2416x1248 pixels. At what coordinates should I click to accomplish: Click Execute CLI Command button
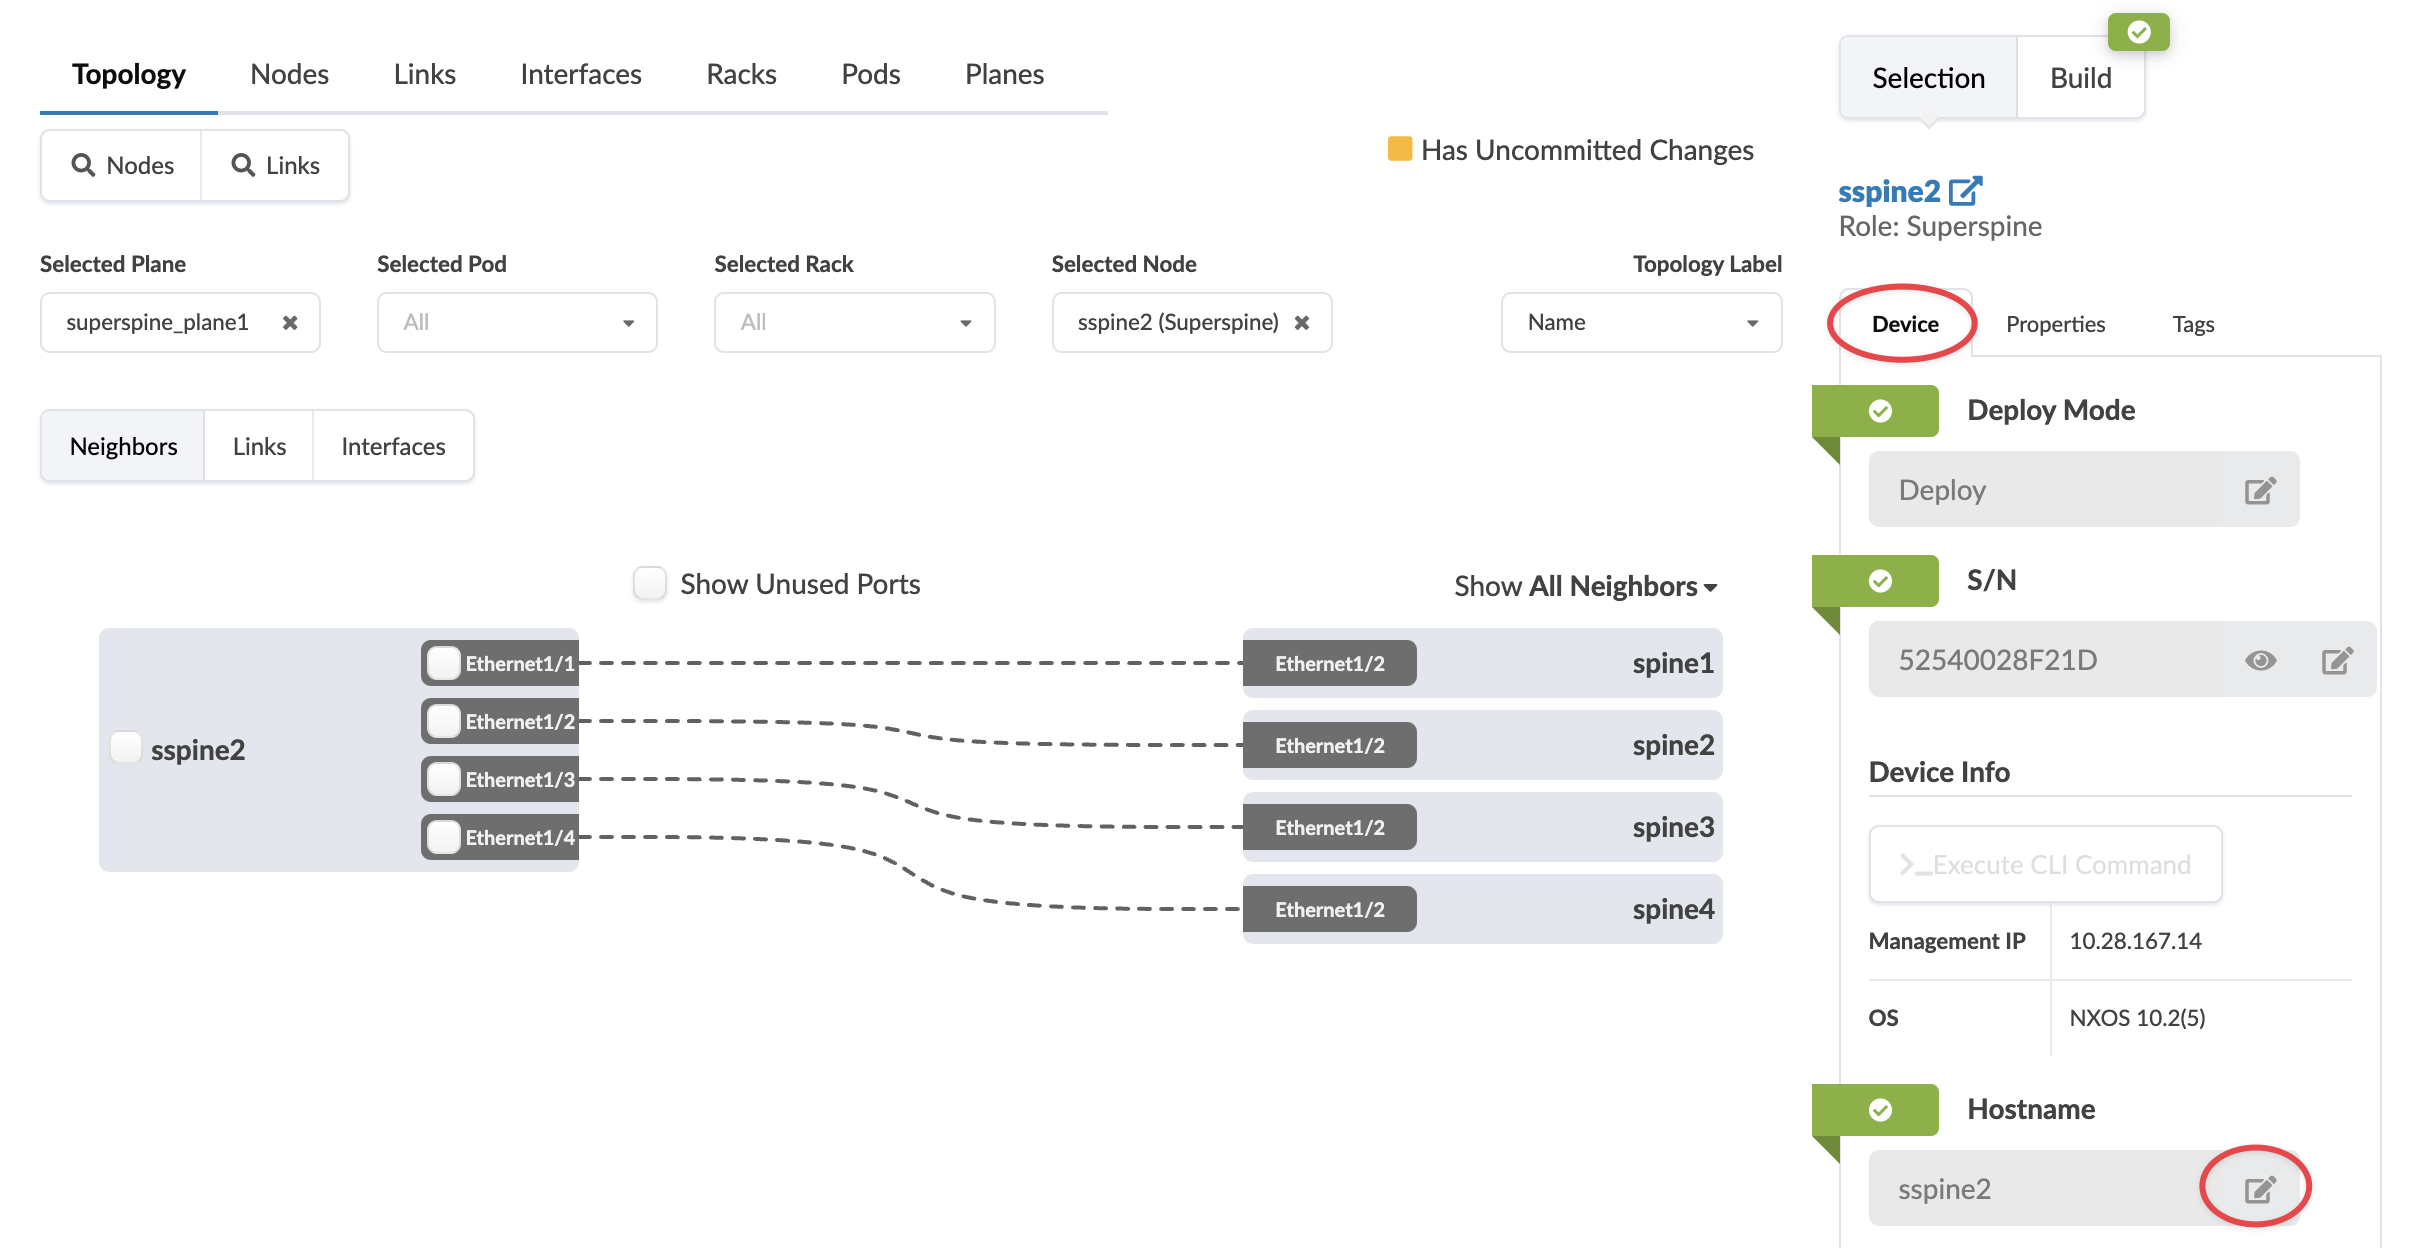2045,864
